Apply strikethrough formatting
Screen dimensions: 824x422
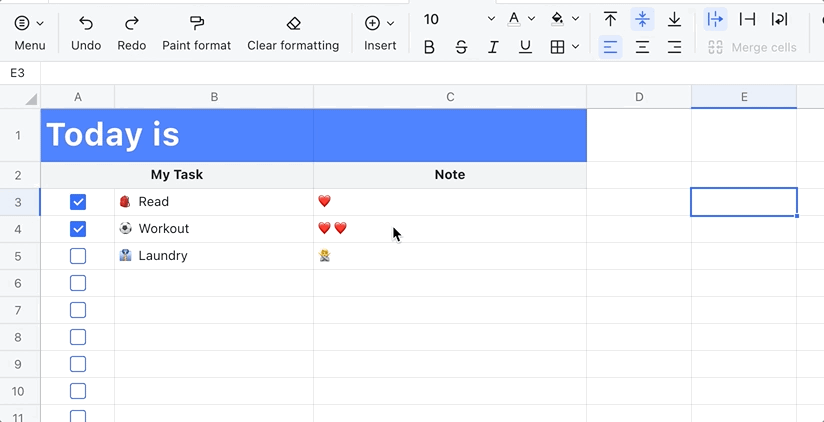point(461,47)
